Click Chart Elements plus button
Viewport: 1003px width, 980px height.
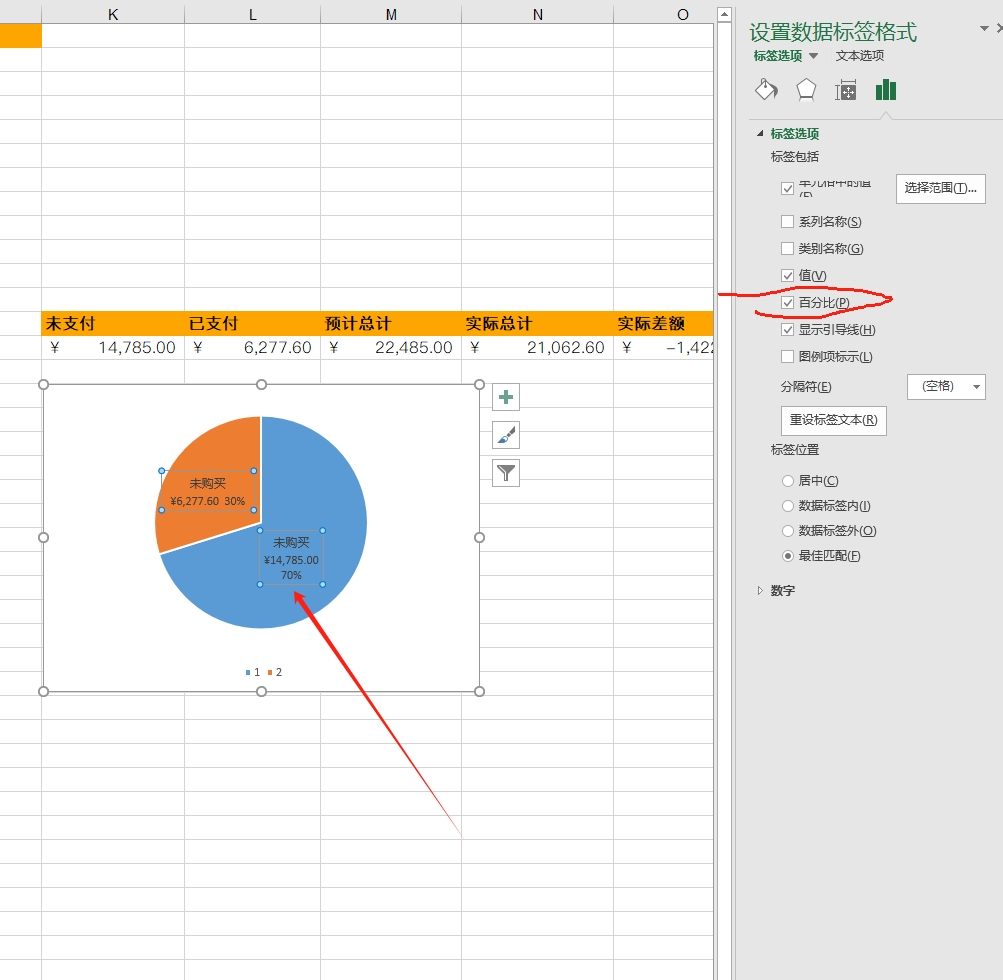[x=506, y=397]
